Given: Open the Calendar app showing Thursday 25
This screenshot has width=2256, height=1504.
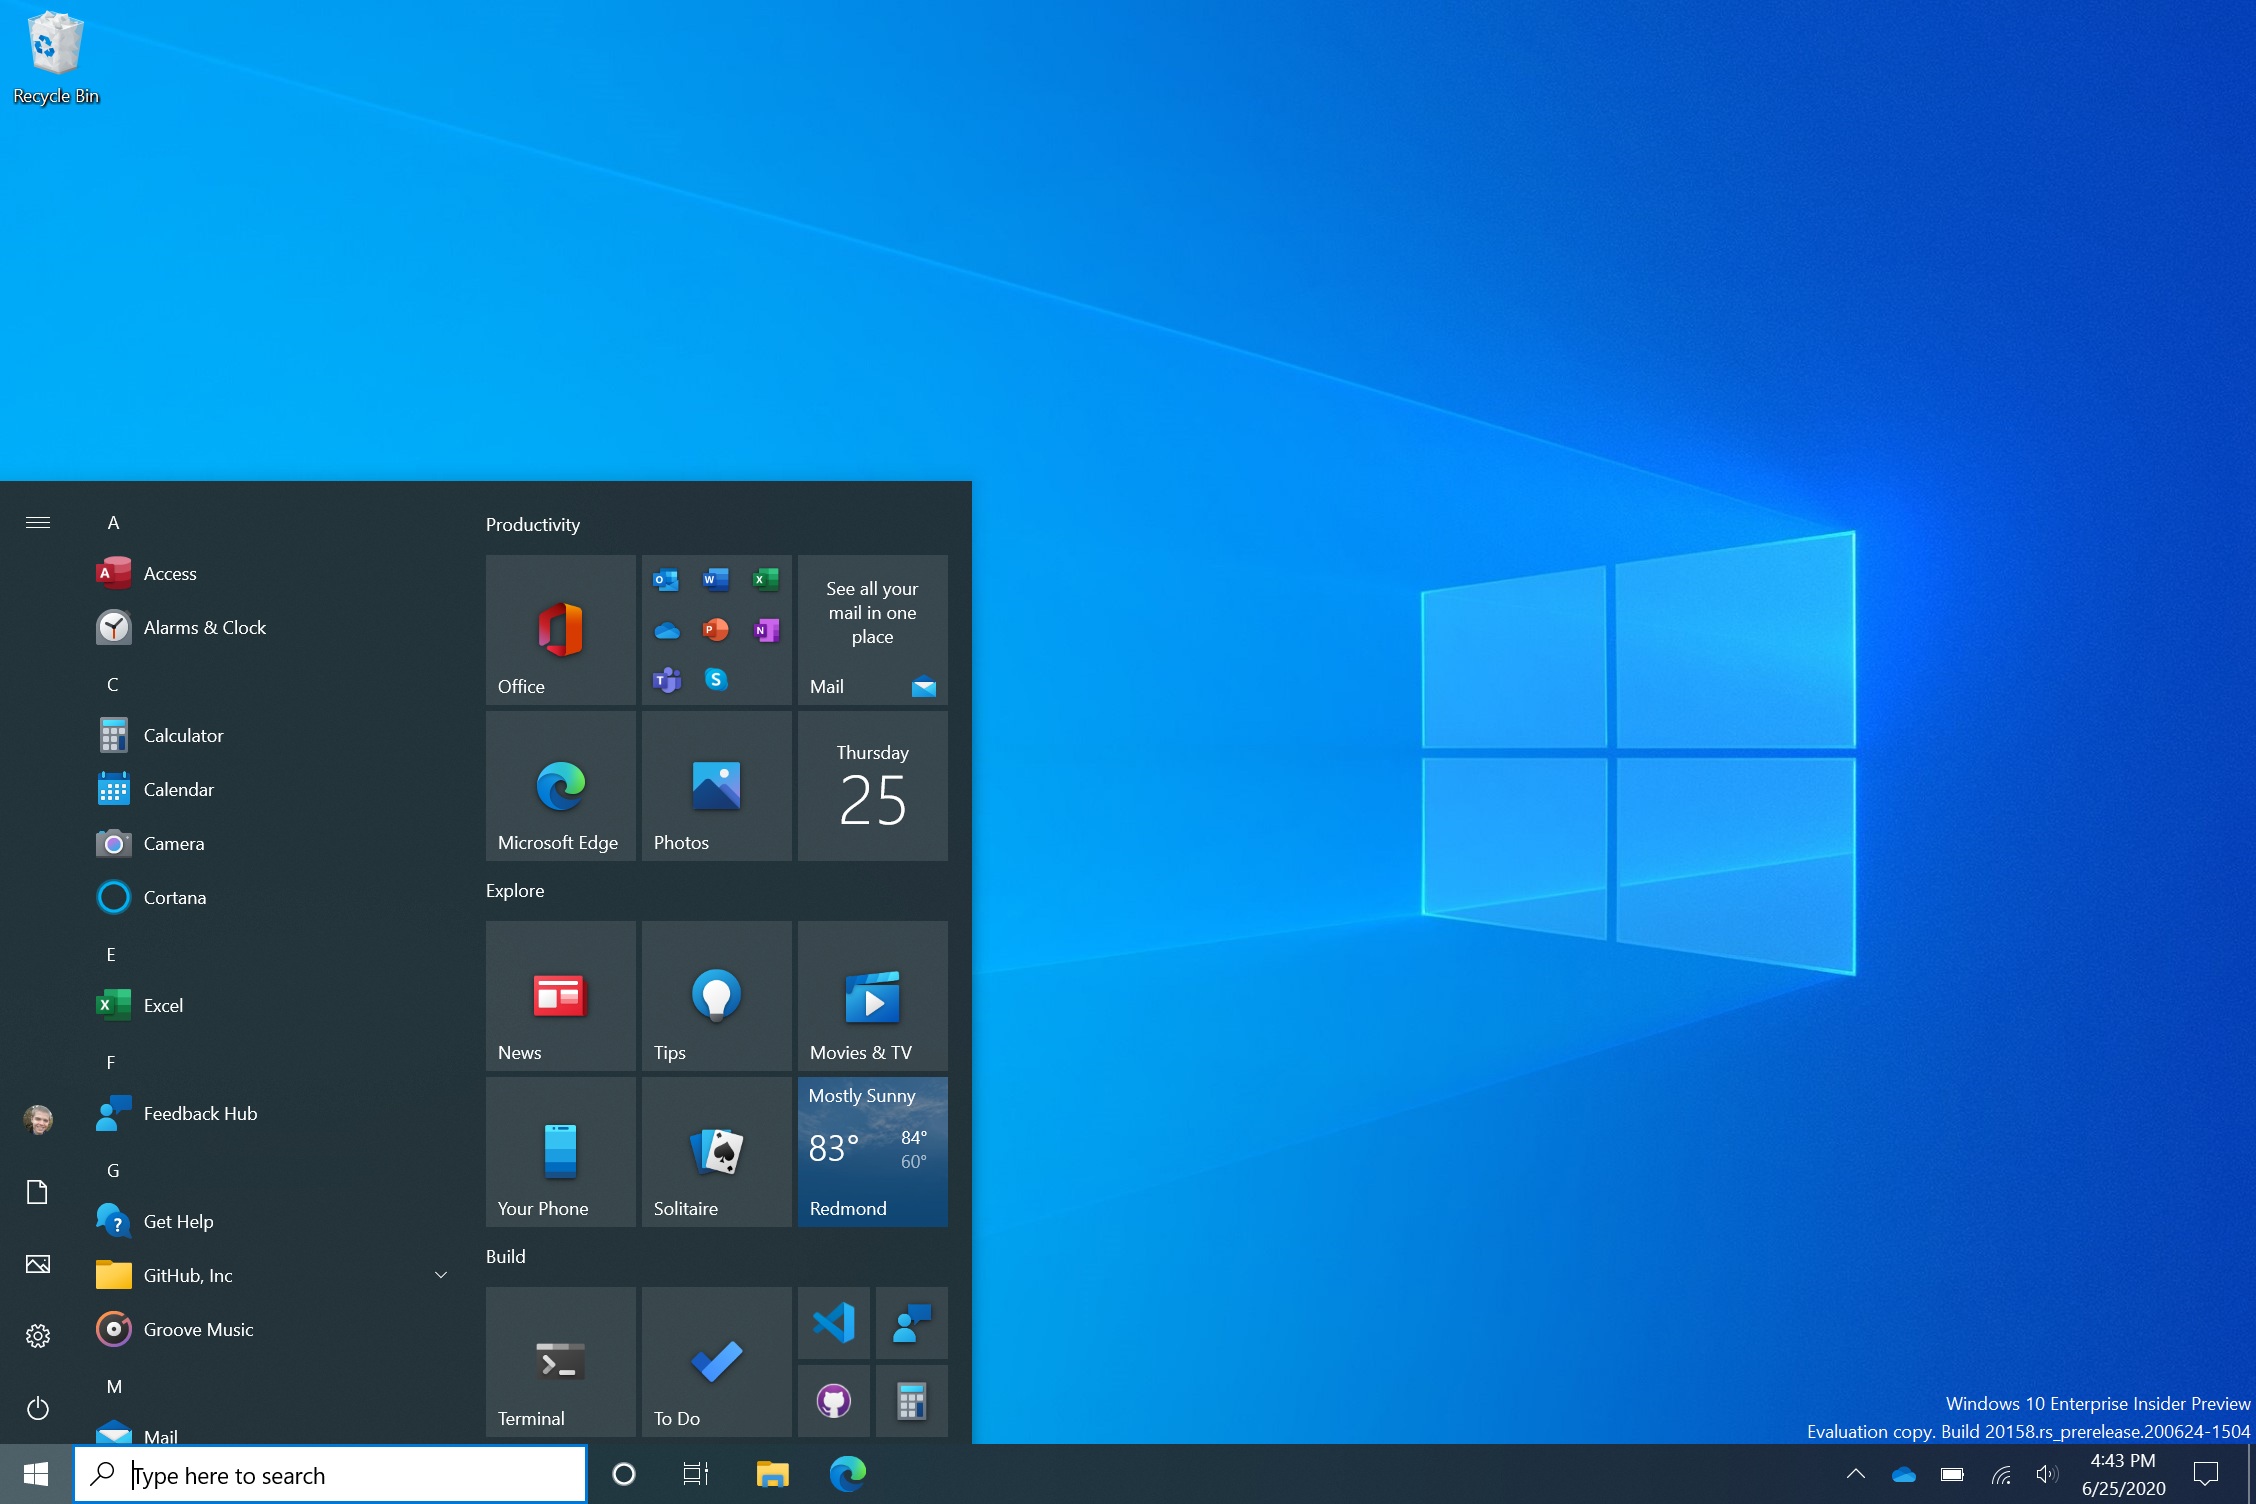Looking at the screenshot, I should coord(870,792).
